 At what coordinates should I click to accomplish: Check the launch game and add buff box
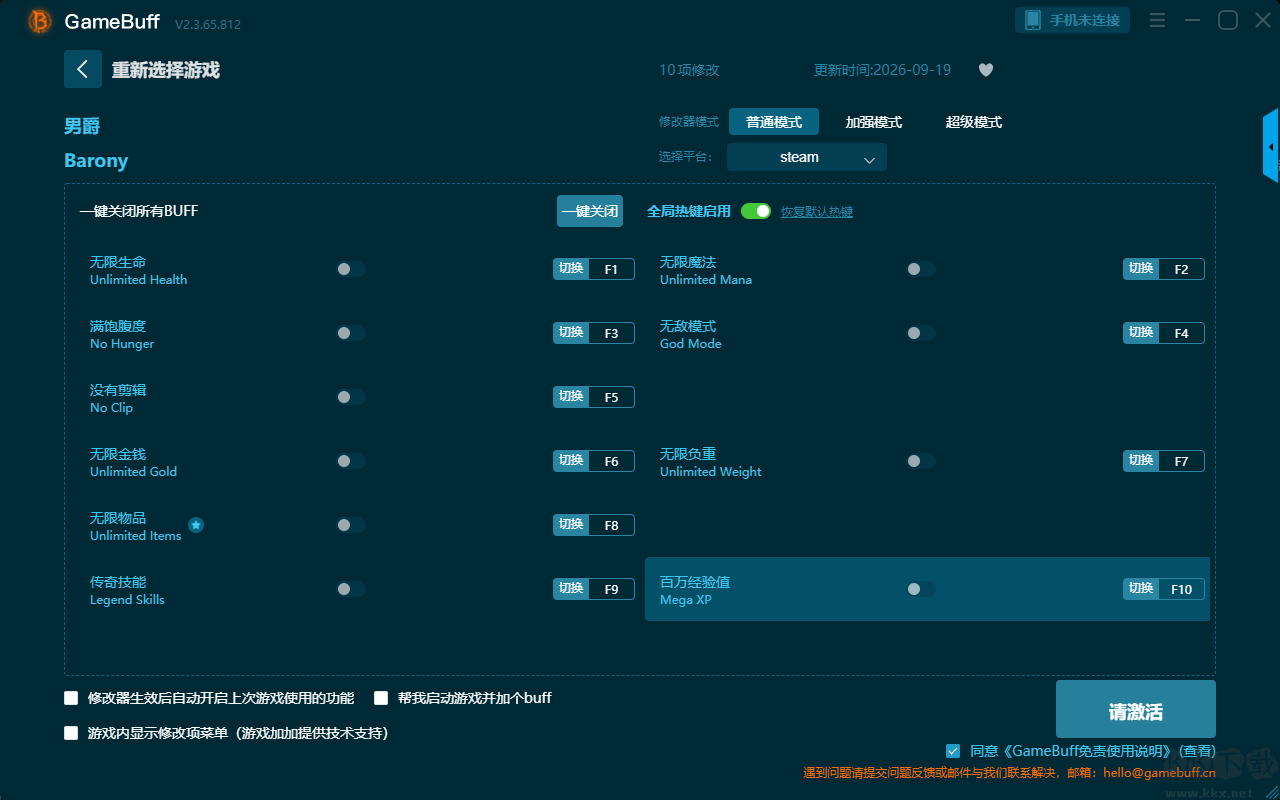click(381, 698)
